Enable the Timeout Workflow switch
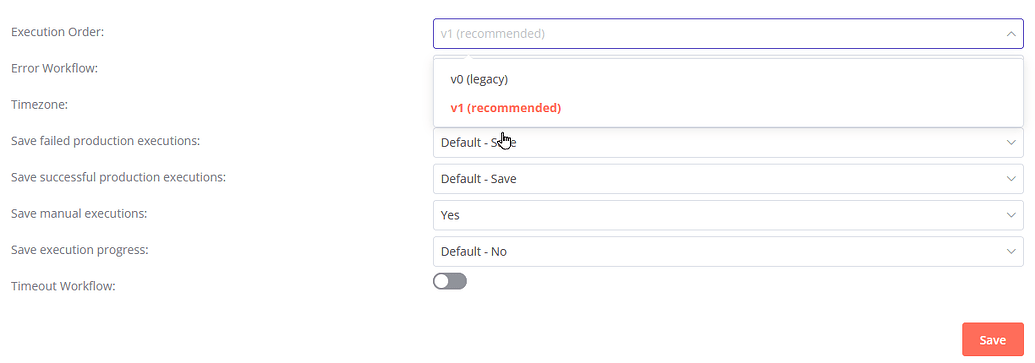The height and width of the screenshot is (363, 1035). tap(450, 281)
